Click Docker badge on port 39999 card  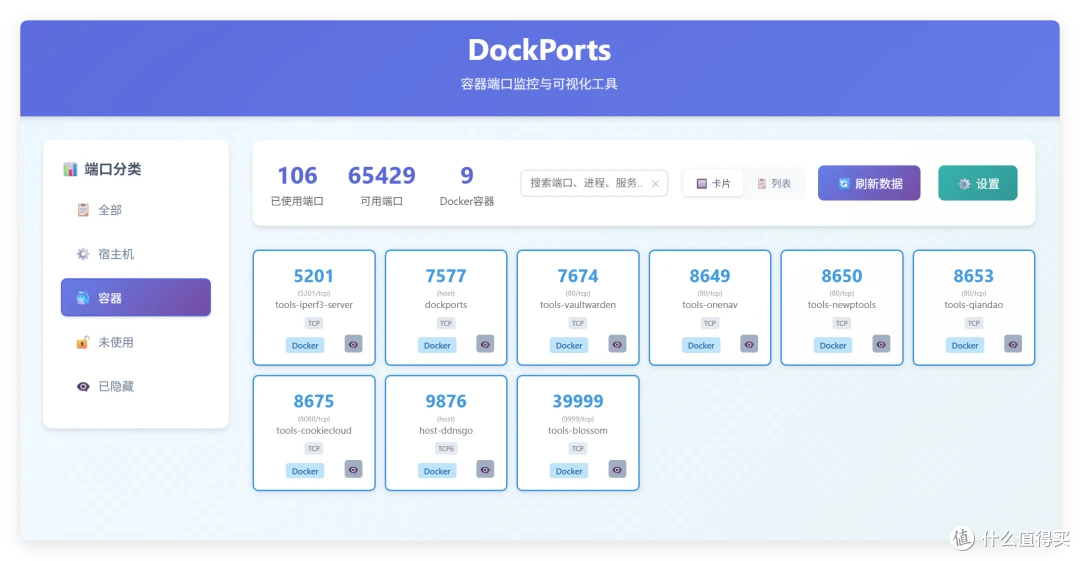[569, 471]
